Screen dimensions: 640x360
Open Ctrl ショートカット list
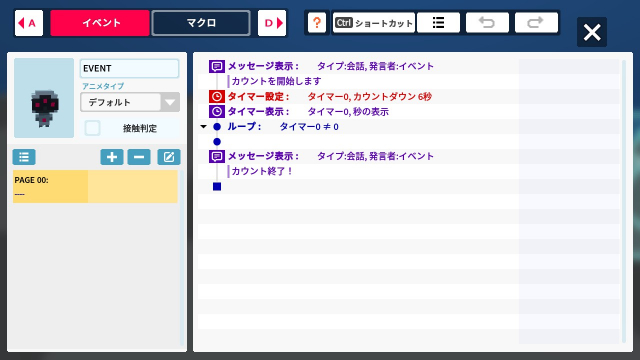373,22
